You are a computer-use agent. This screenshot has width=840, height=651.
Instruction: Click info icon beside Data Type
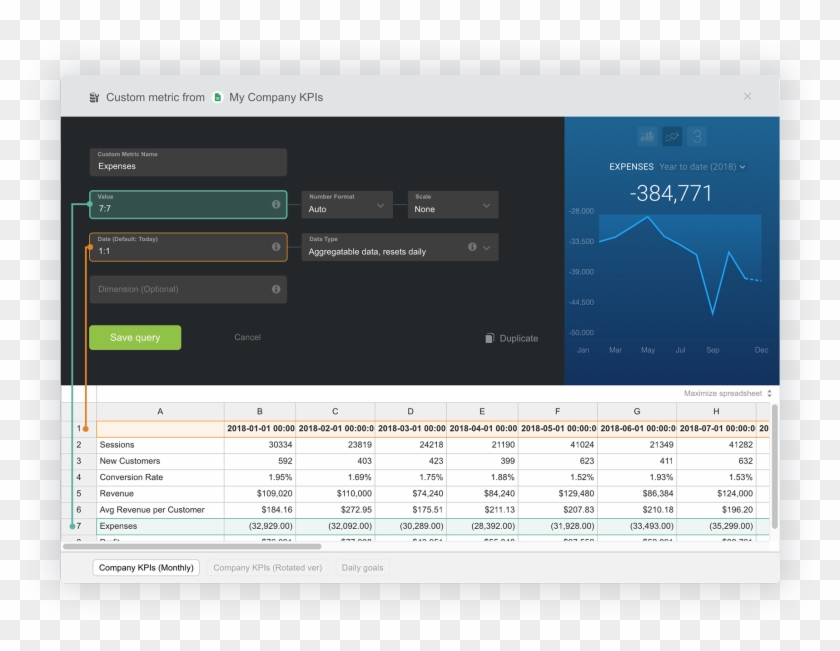[472, 247]
